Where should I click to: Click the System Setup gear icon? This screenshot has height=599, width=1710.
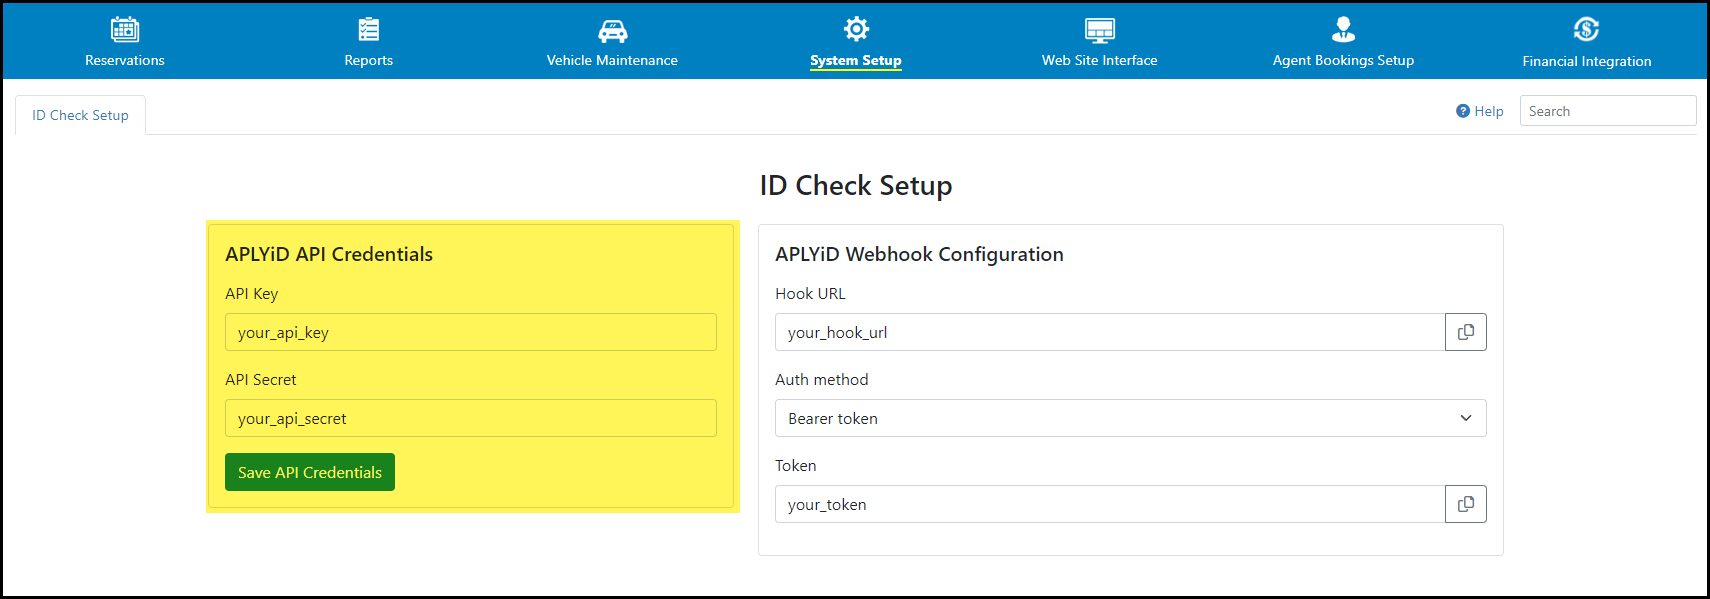(856, 29)
